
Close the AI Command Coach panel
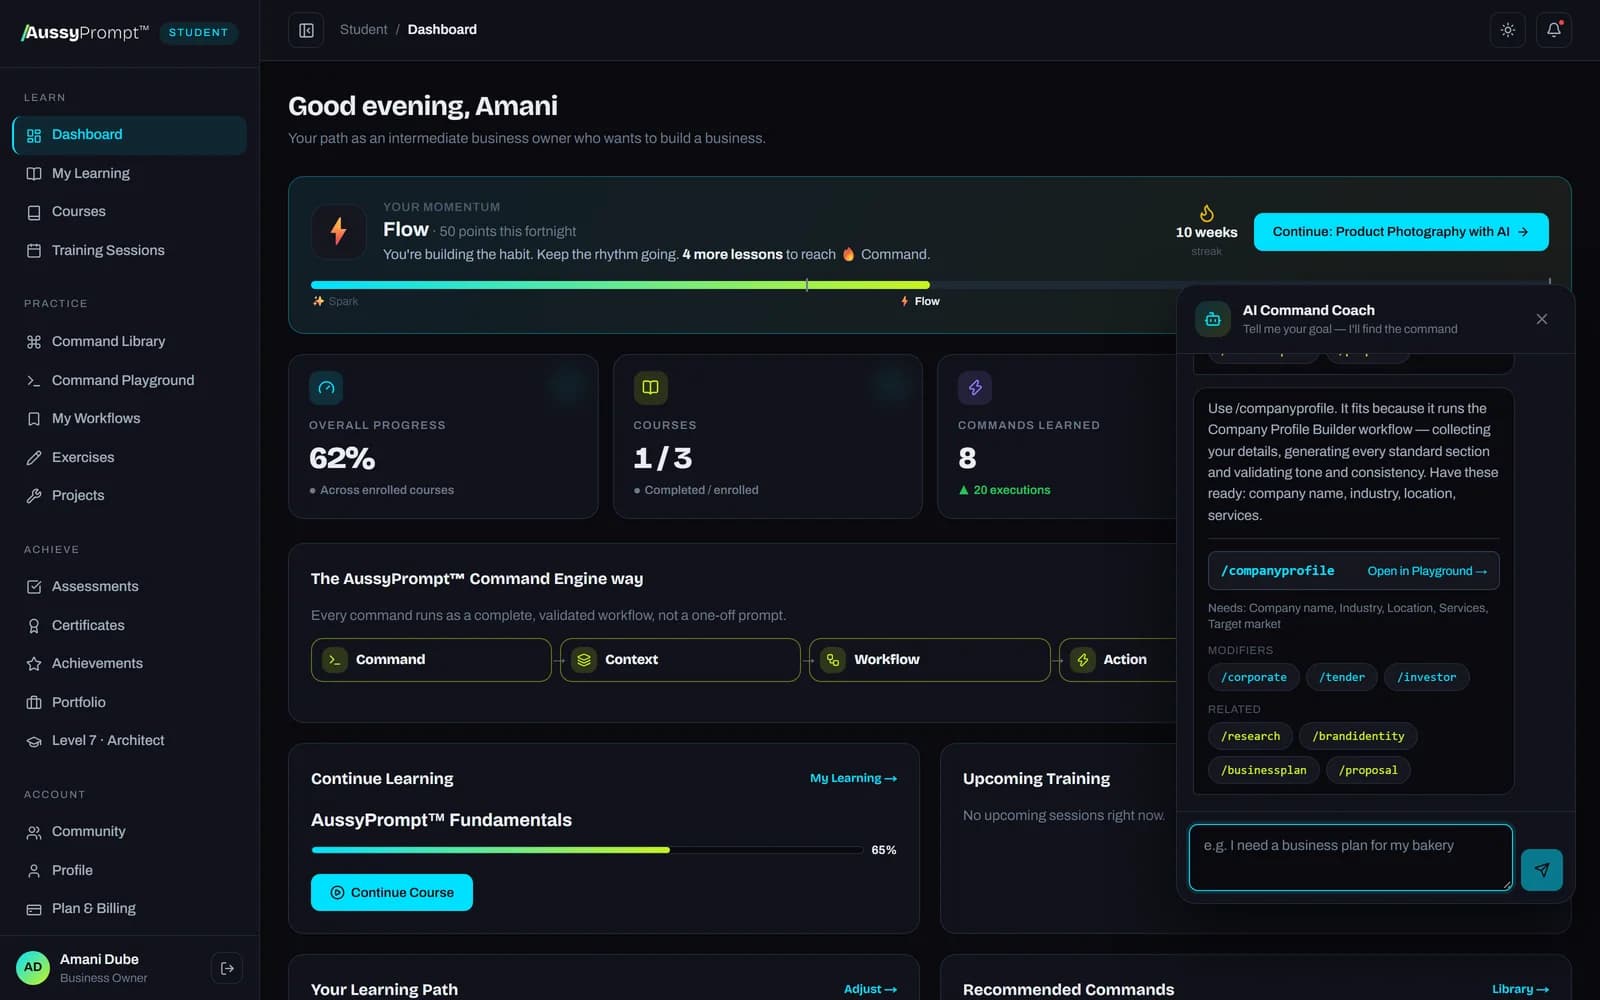point(1541,319)
